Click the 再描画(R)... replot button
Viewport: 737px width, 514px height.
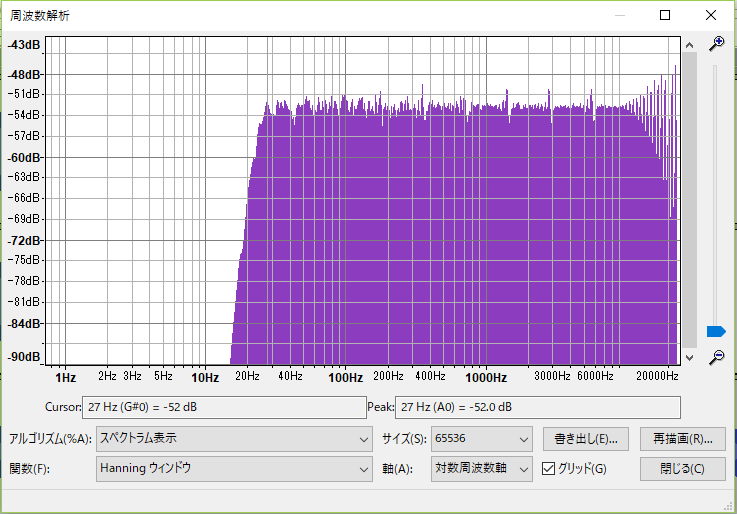tap(682, 439)
